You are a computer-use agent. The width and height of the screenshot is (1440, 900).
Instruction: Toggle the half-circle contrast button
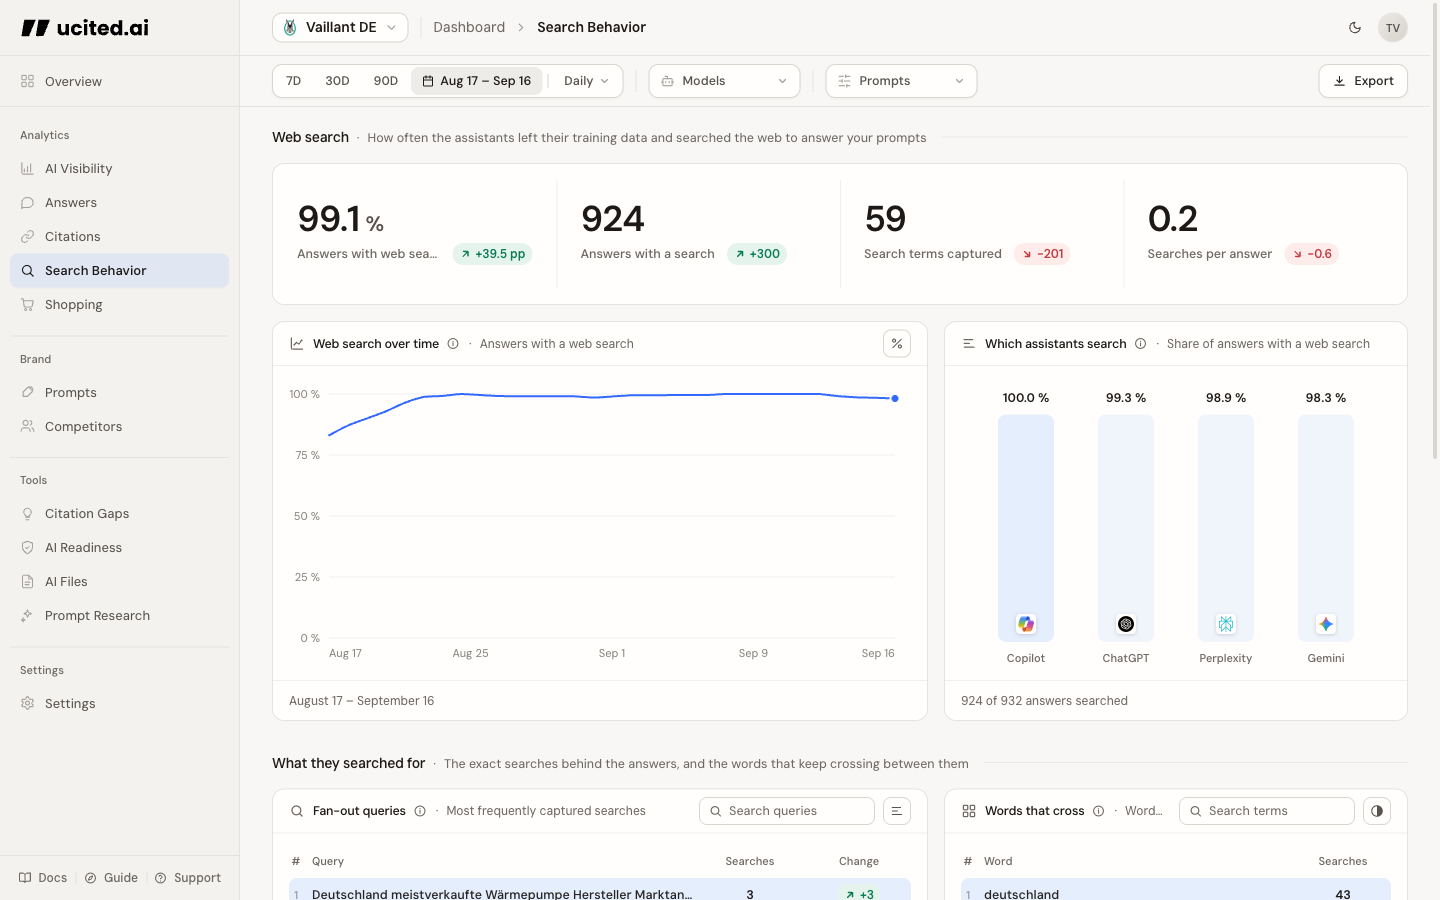1377,811
